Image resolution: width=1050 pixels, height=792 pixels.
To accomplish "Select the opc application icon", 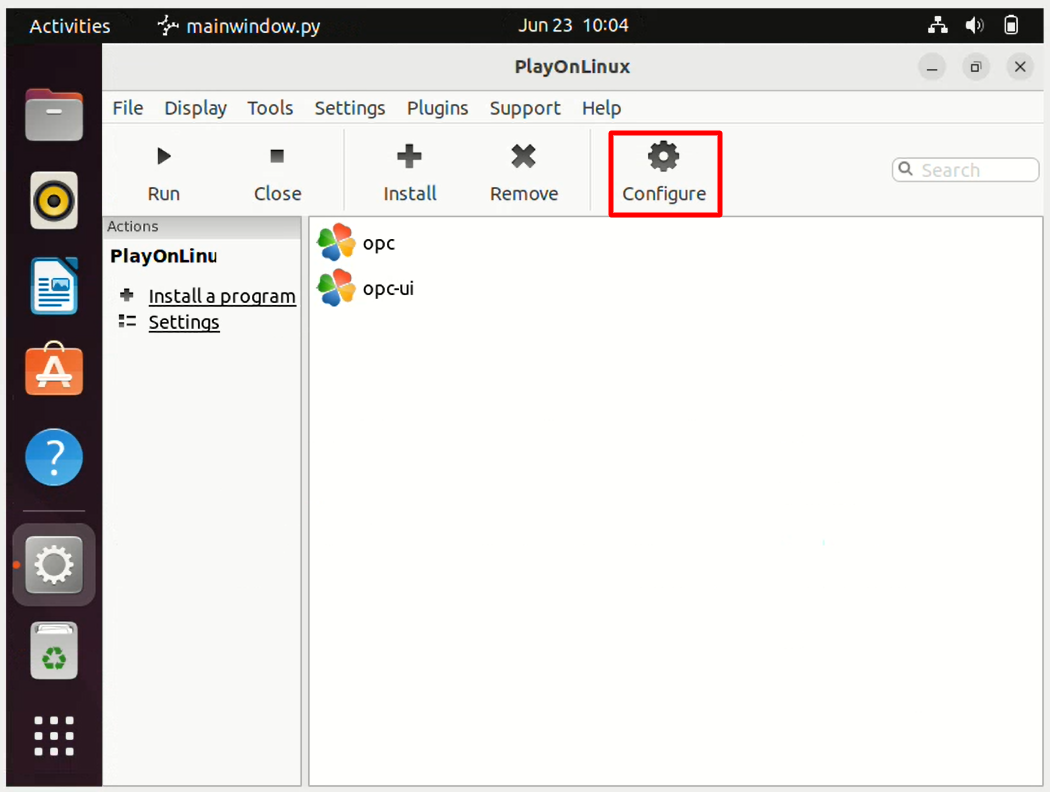I will (x=335, y=242).
